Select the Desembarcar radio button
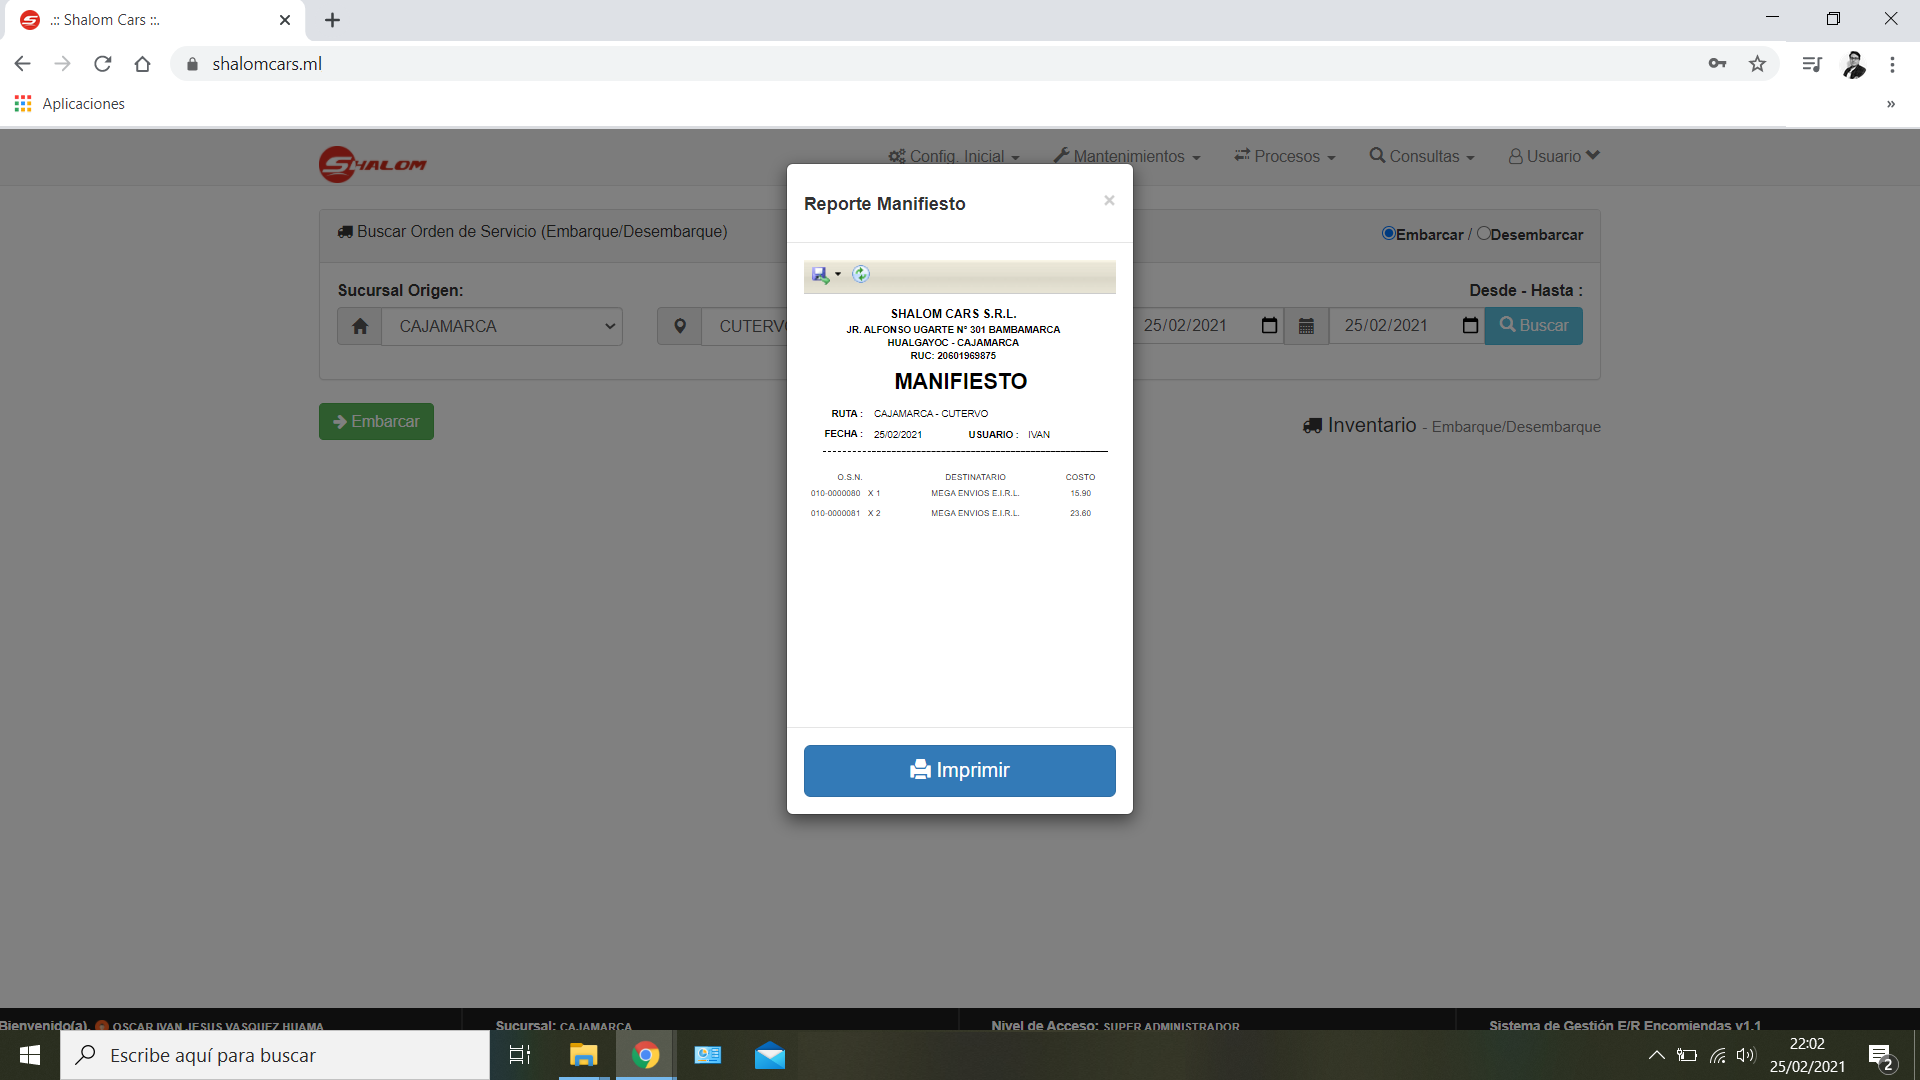Image resolution: width=1920 pixels, height=1080 pixels. [1483, 233]
